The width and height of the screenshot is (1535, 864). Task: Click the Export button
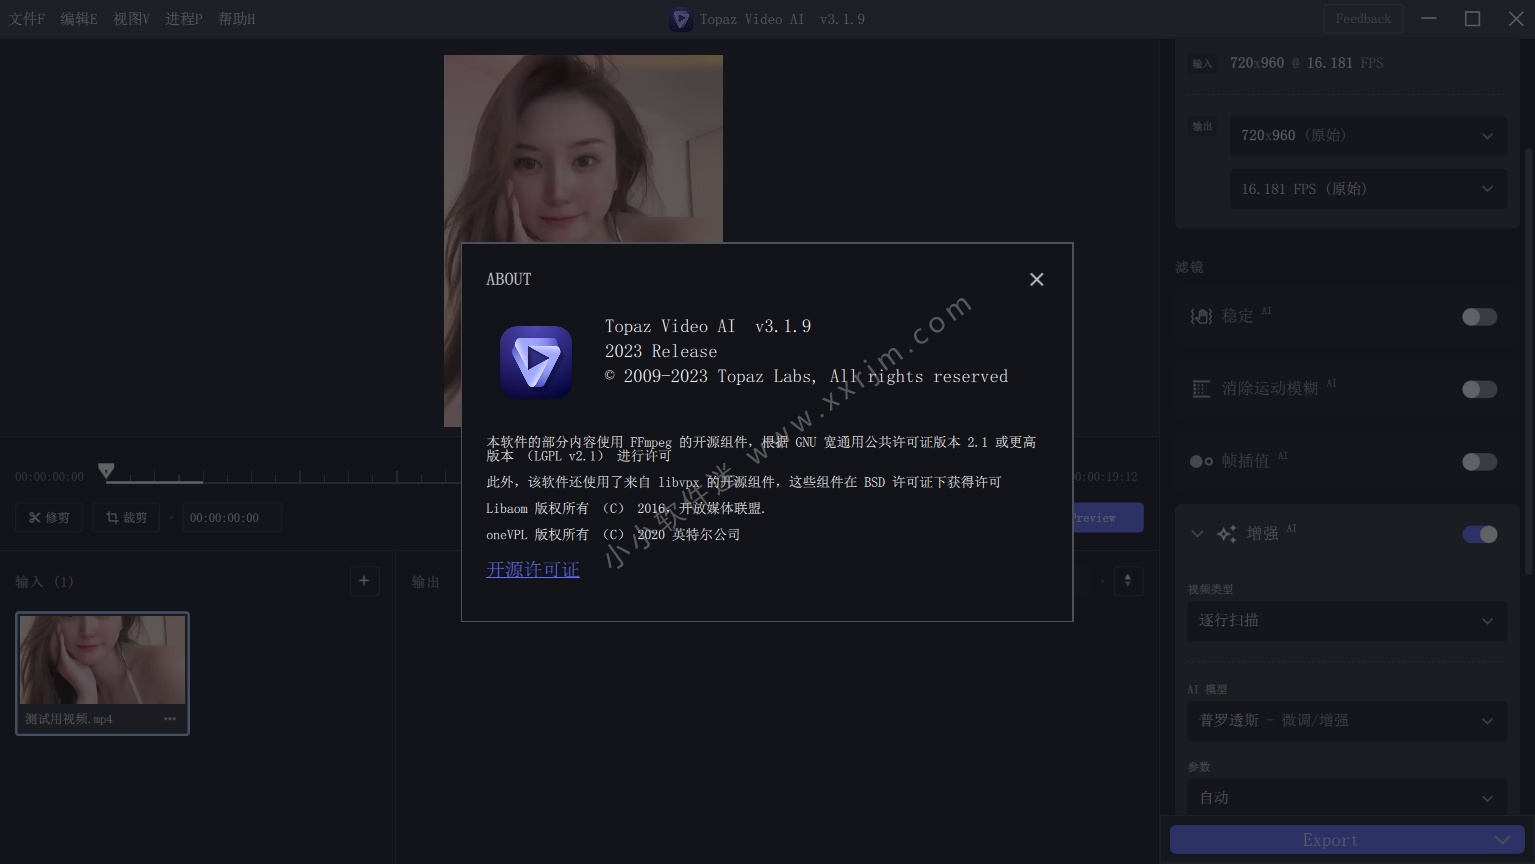(x=1328, y=840)
